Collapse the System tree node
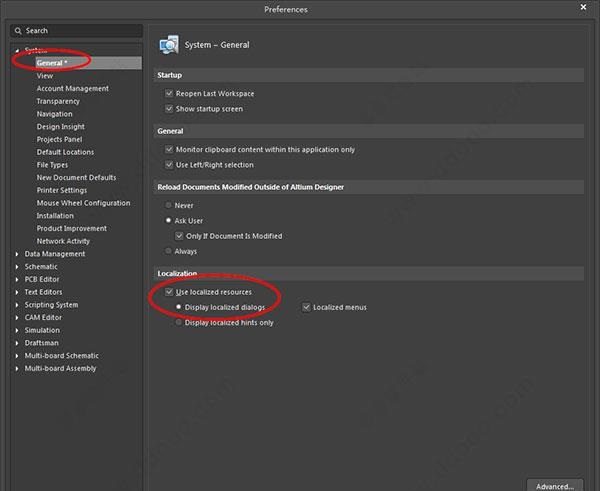600x491 pixels. [x=17, y=51]
